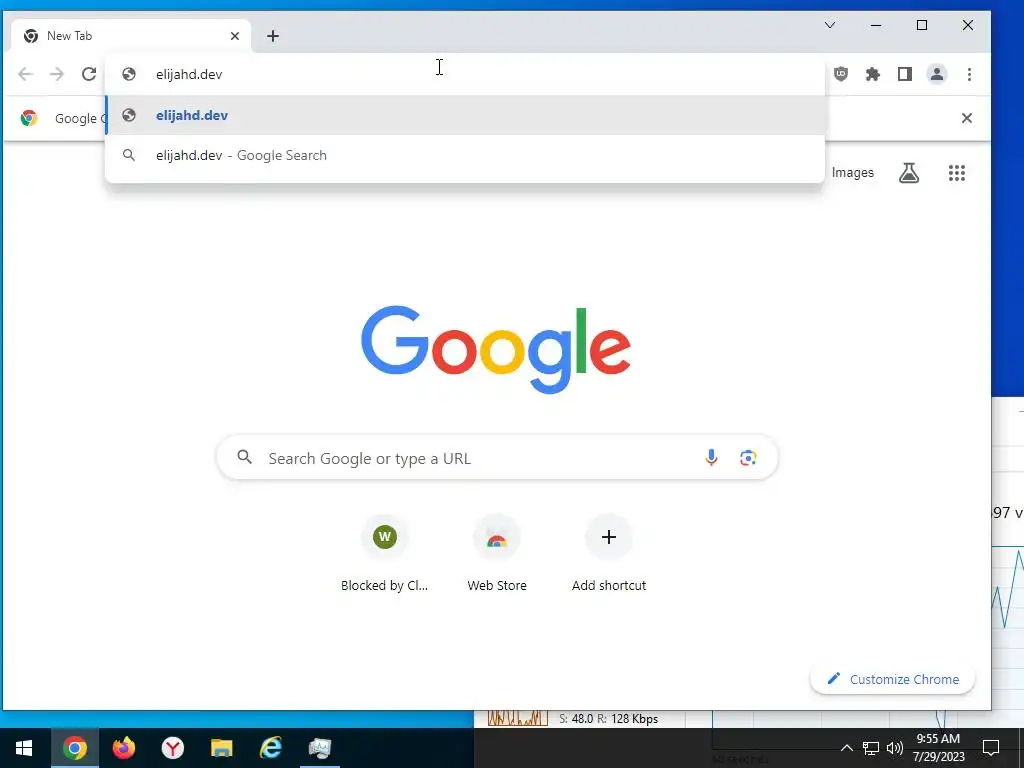Open the tab search chevron dropdown

(x=829, y=25)
